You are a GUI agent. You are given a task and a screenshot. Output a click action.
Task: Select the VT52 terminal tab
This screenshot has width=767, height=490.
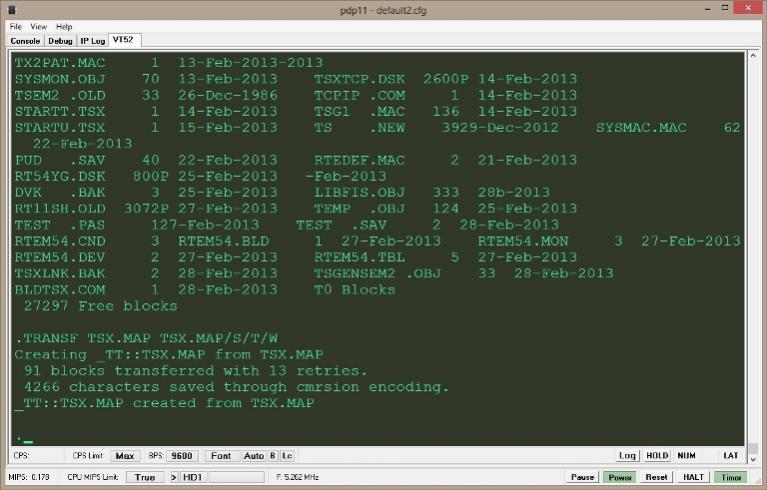pos(126,41)
